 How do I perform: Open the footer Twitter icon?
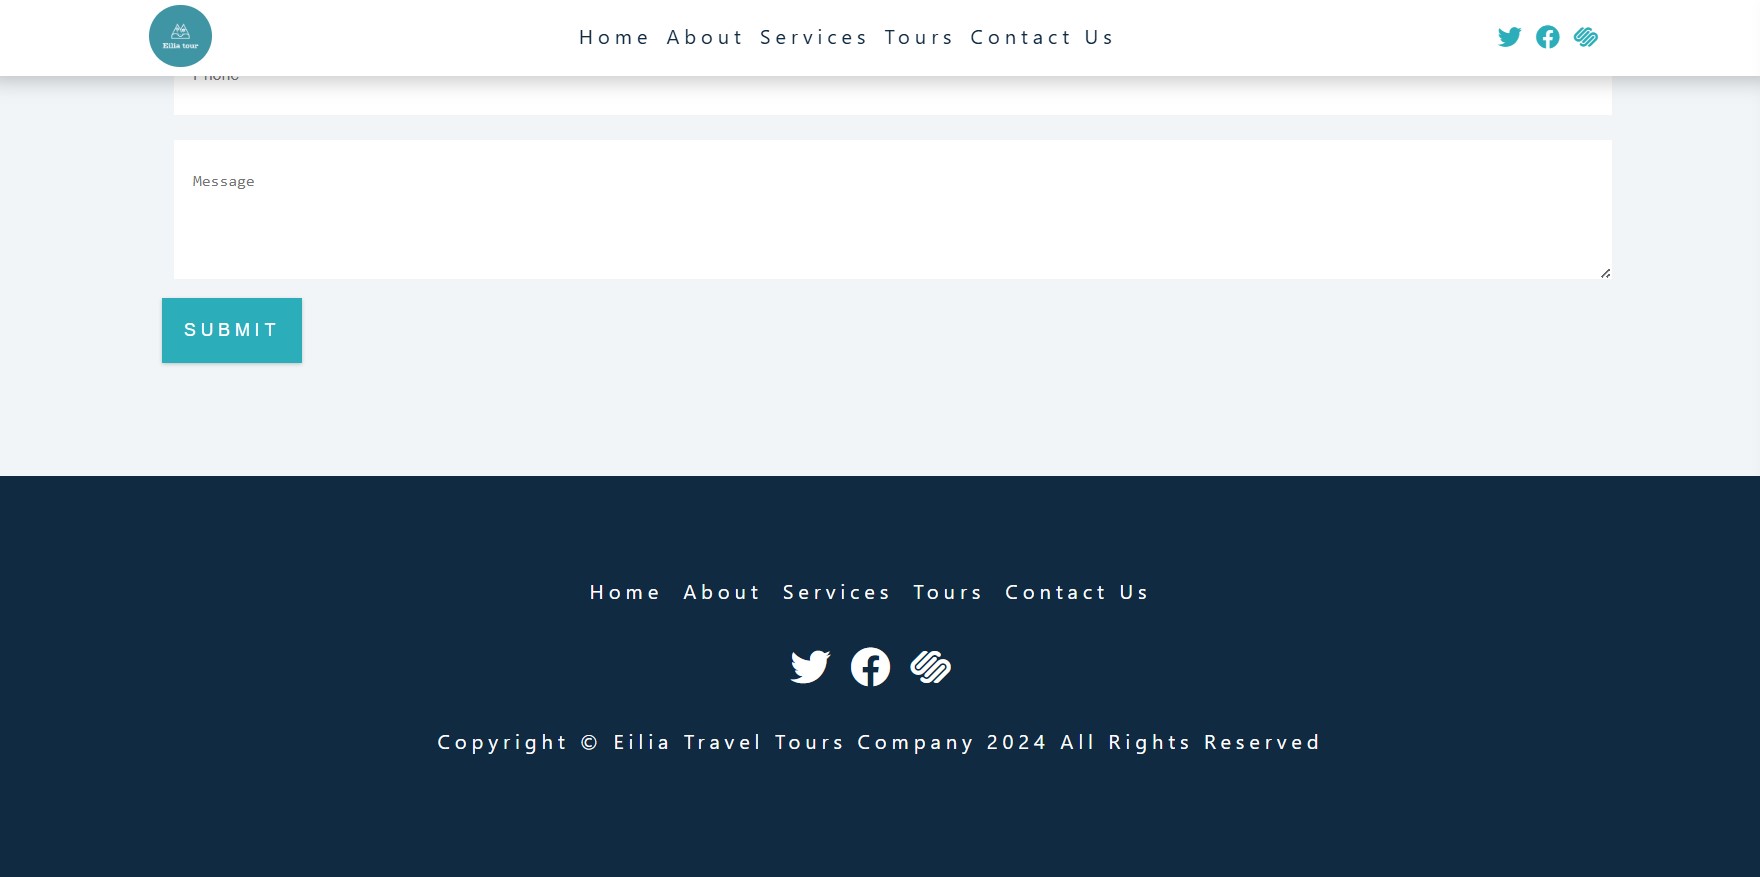tap(810, 666)
